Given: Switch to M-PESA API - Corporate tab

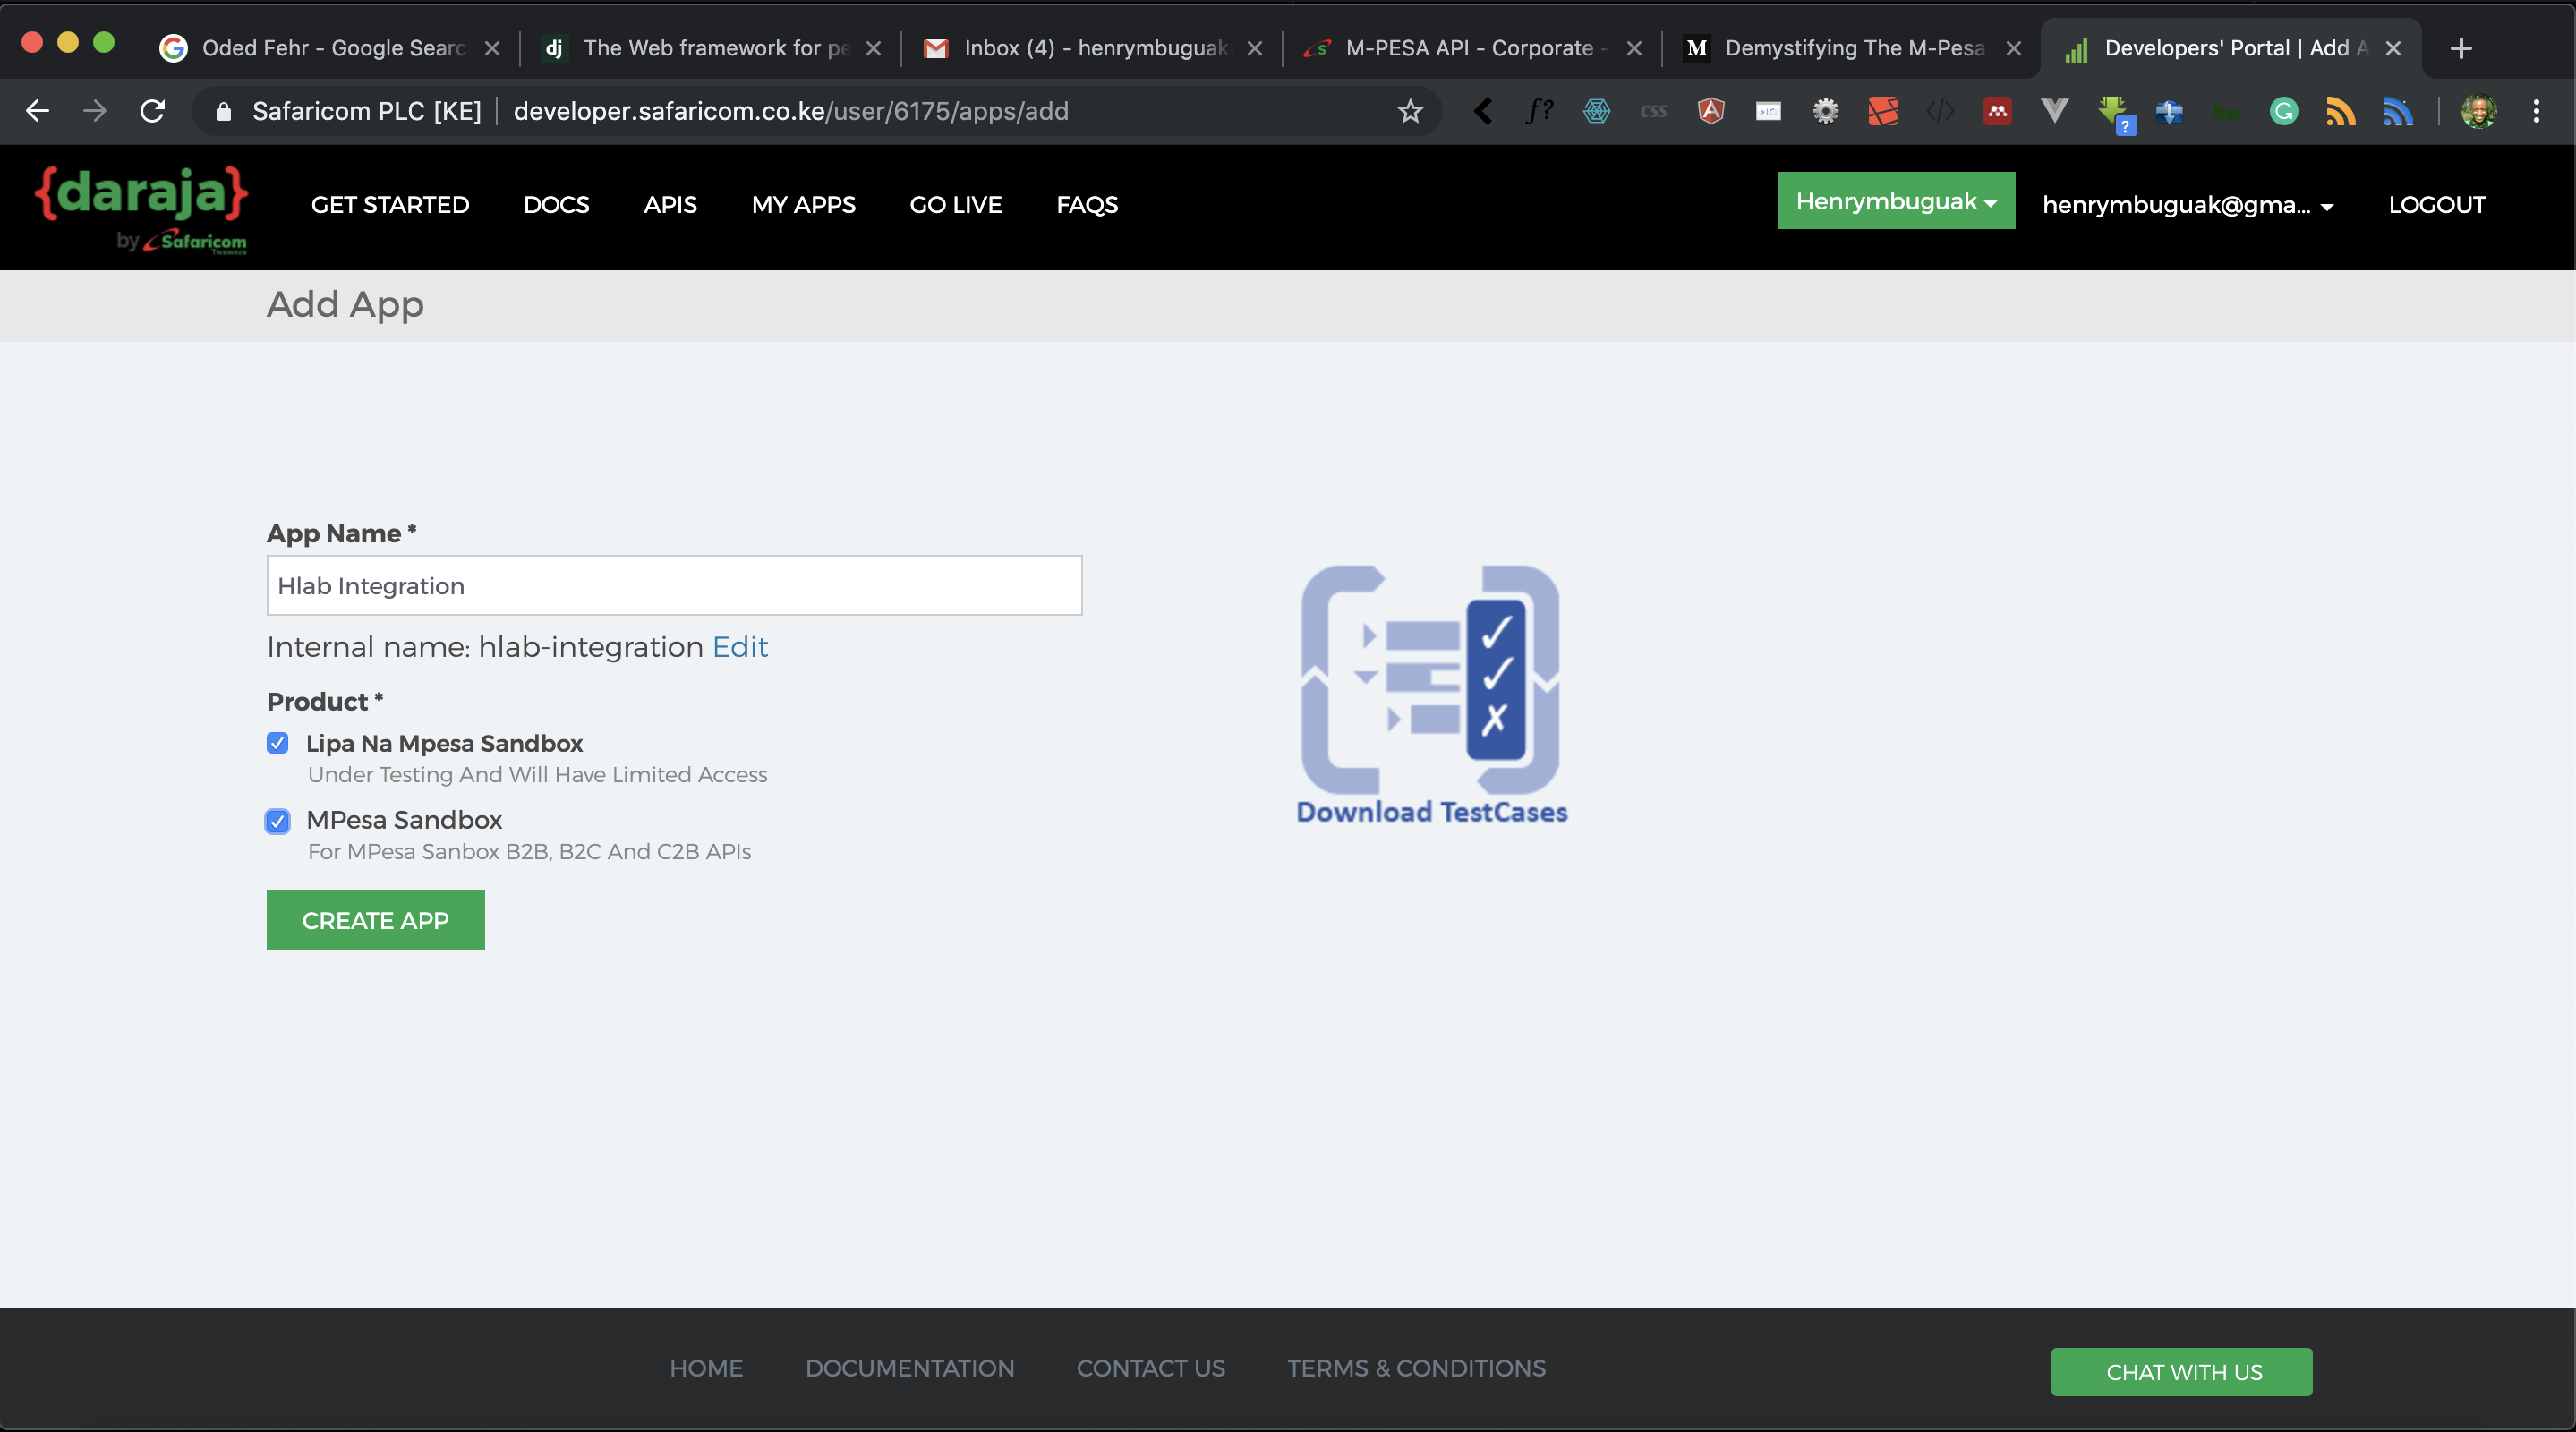Looking at the screenshot, I should pyautogui.click(x=1472, y=48).
